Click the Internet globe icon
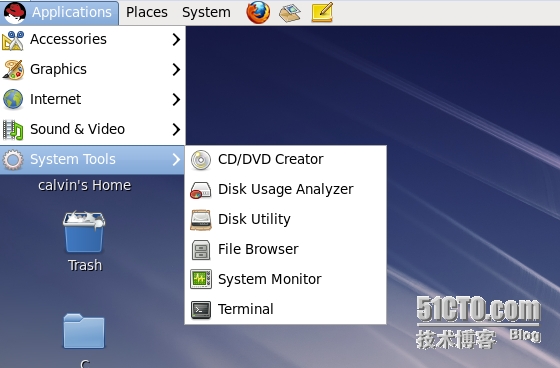 click(13, 99)
